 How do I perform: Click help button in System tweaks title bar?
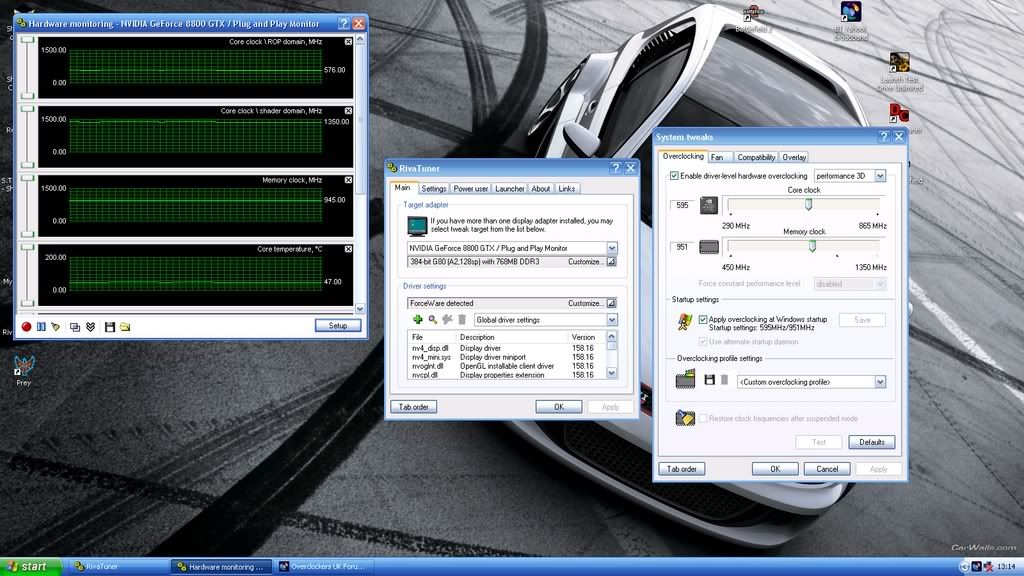[x=884, y=136]
